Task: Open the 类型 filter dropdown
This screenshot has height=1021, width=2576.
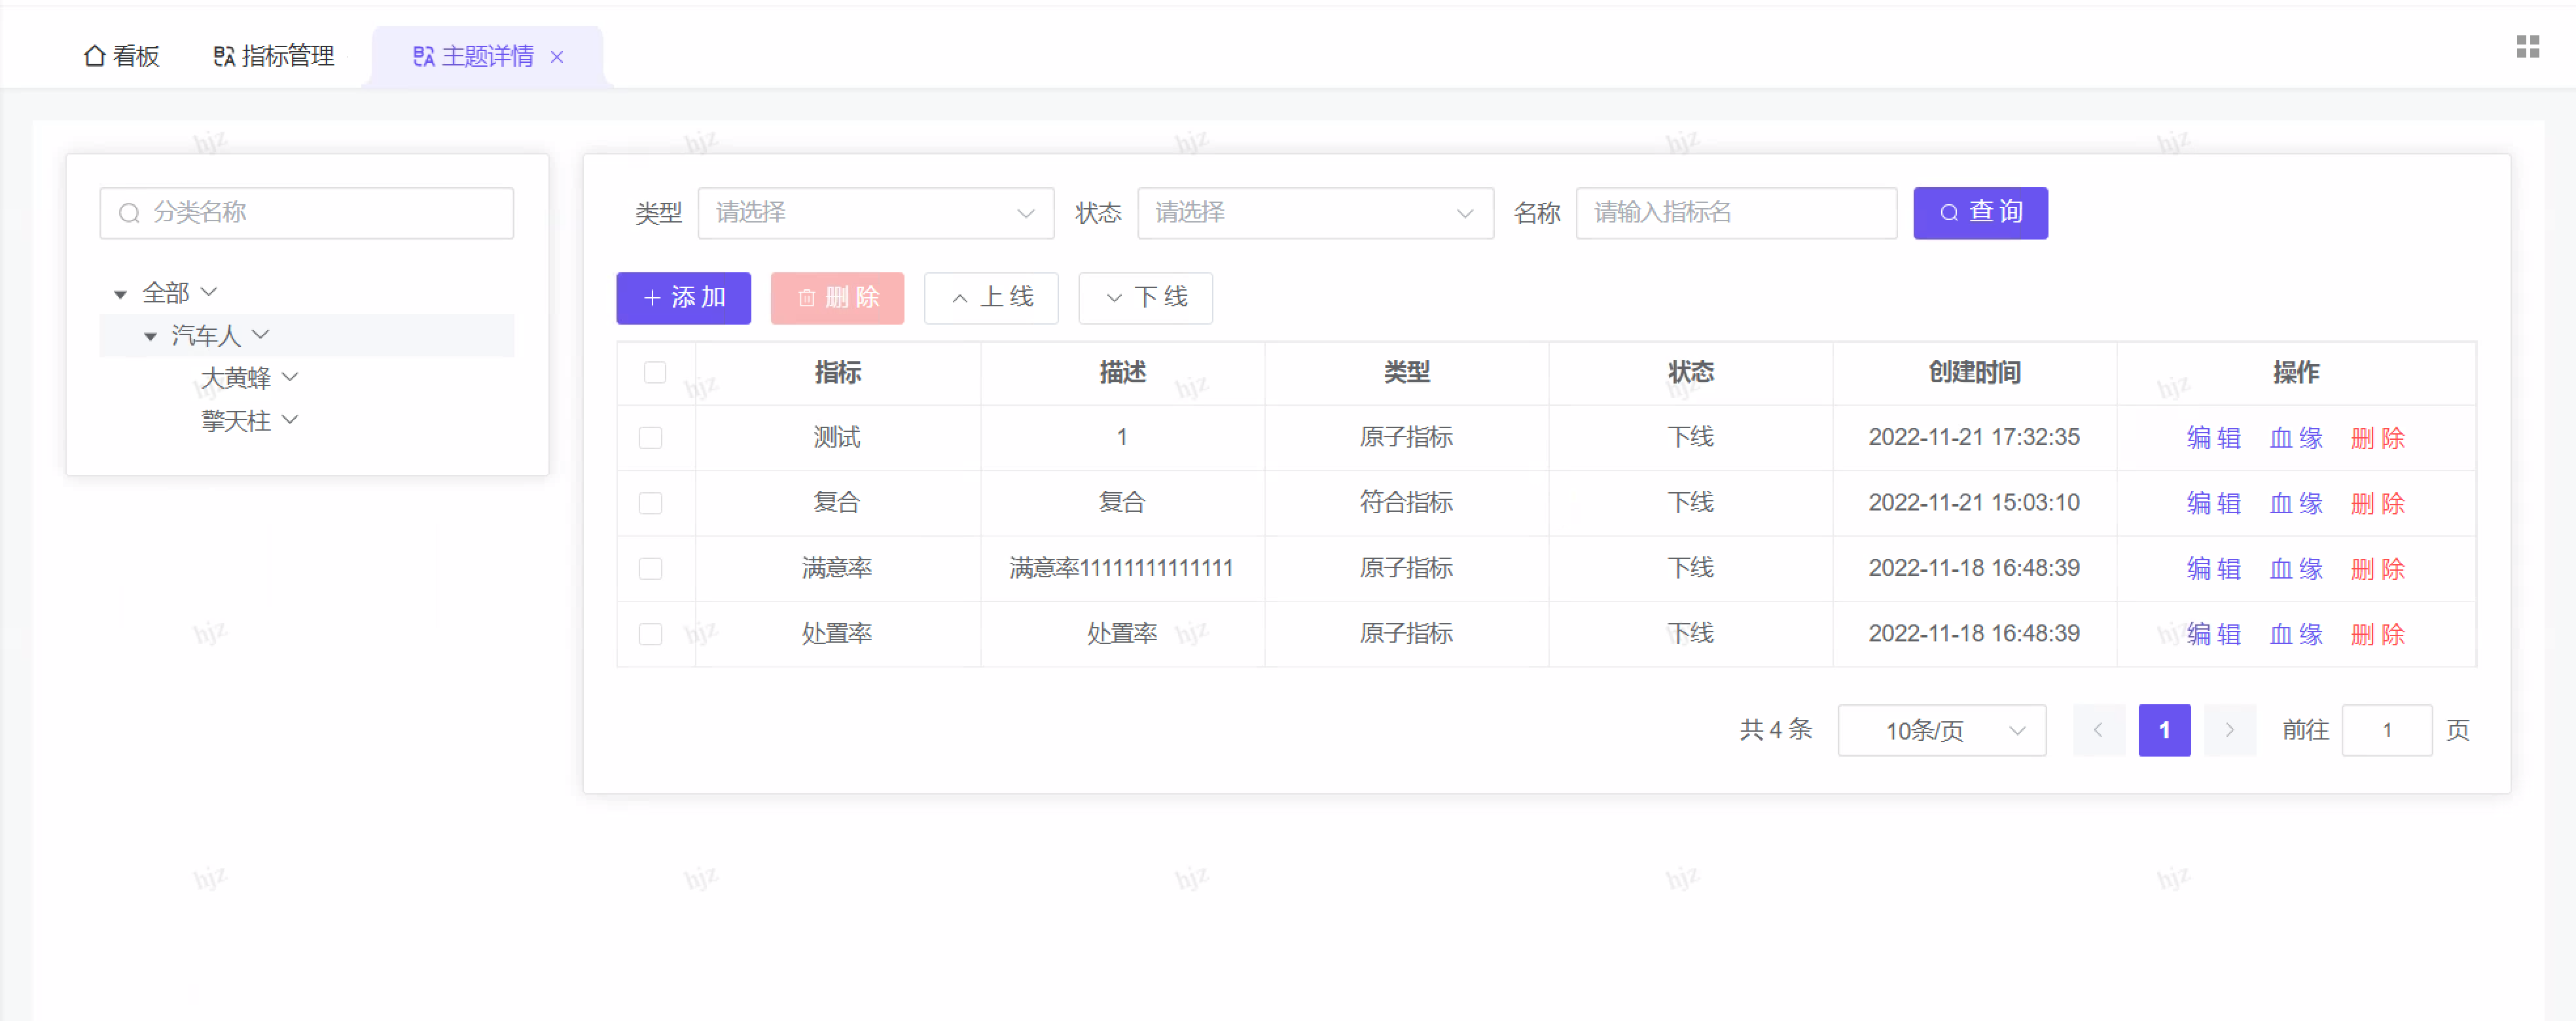Action: pyautogui.click(x=875, y=213)
